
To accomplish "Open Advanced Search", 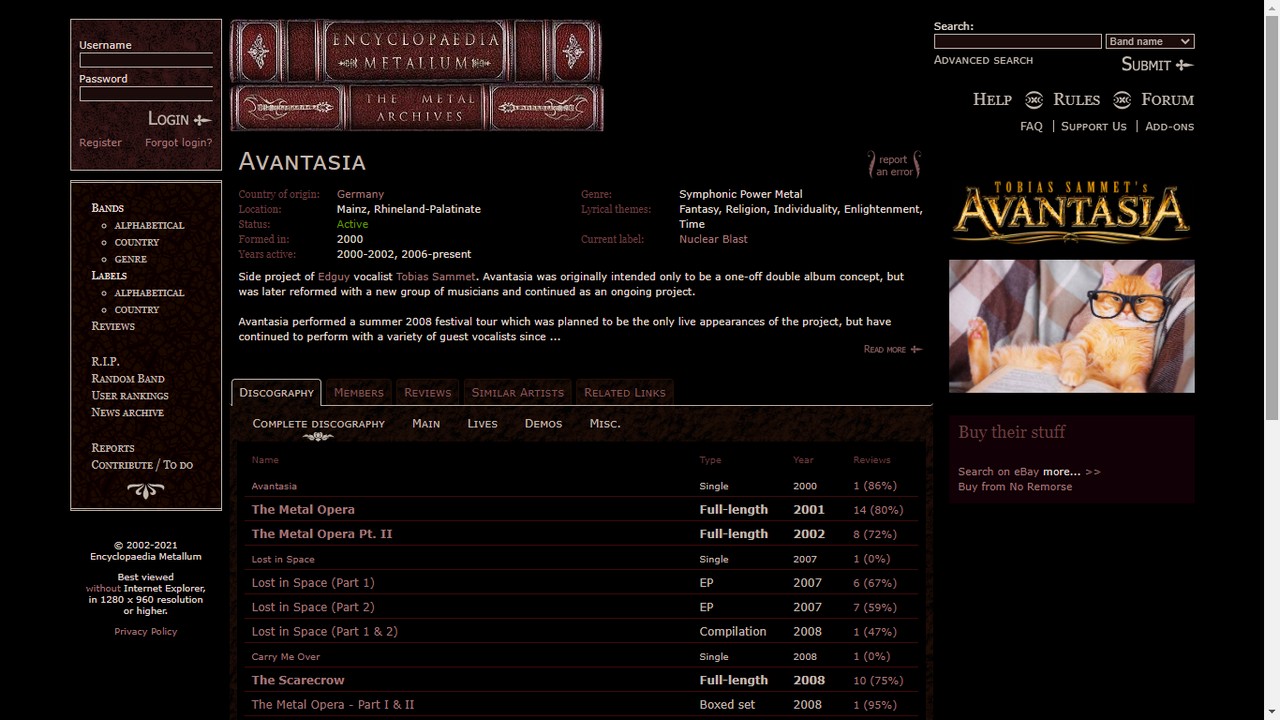I will pos(983,60).
